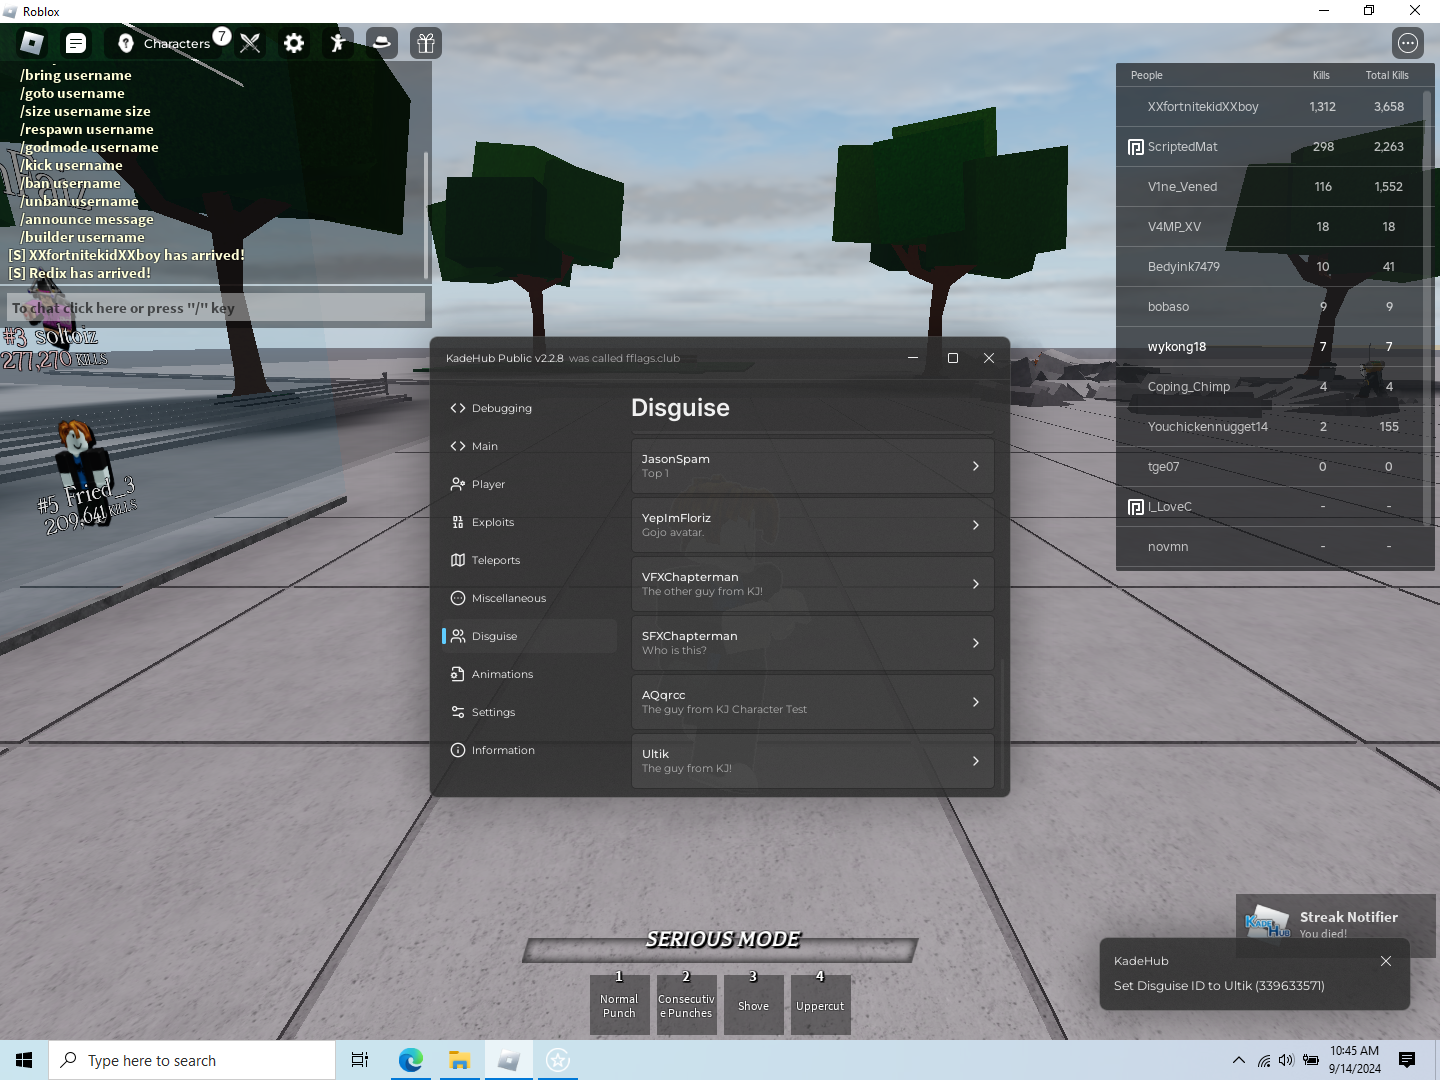This screenshot has height=1080, width=1440.
Task: Open the Animations tab
Action: (x=529, y=674)
